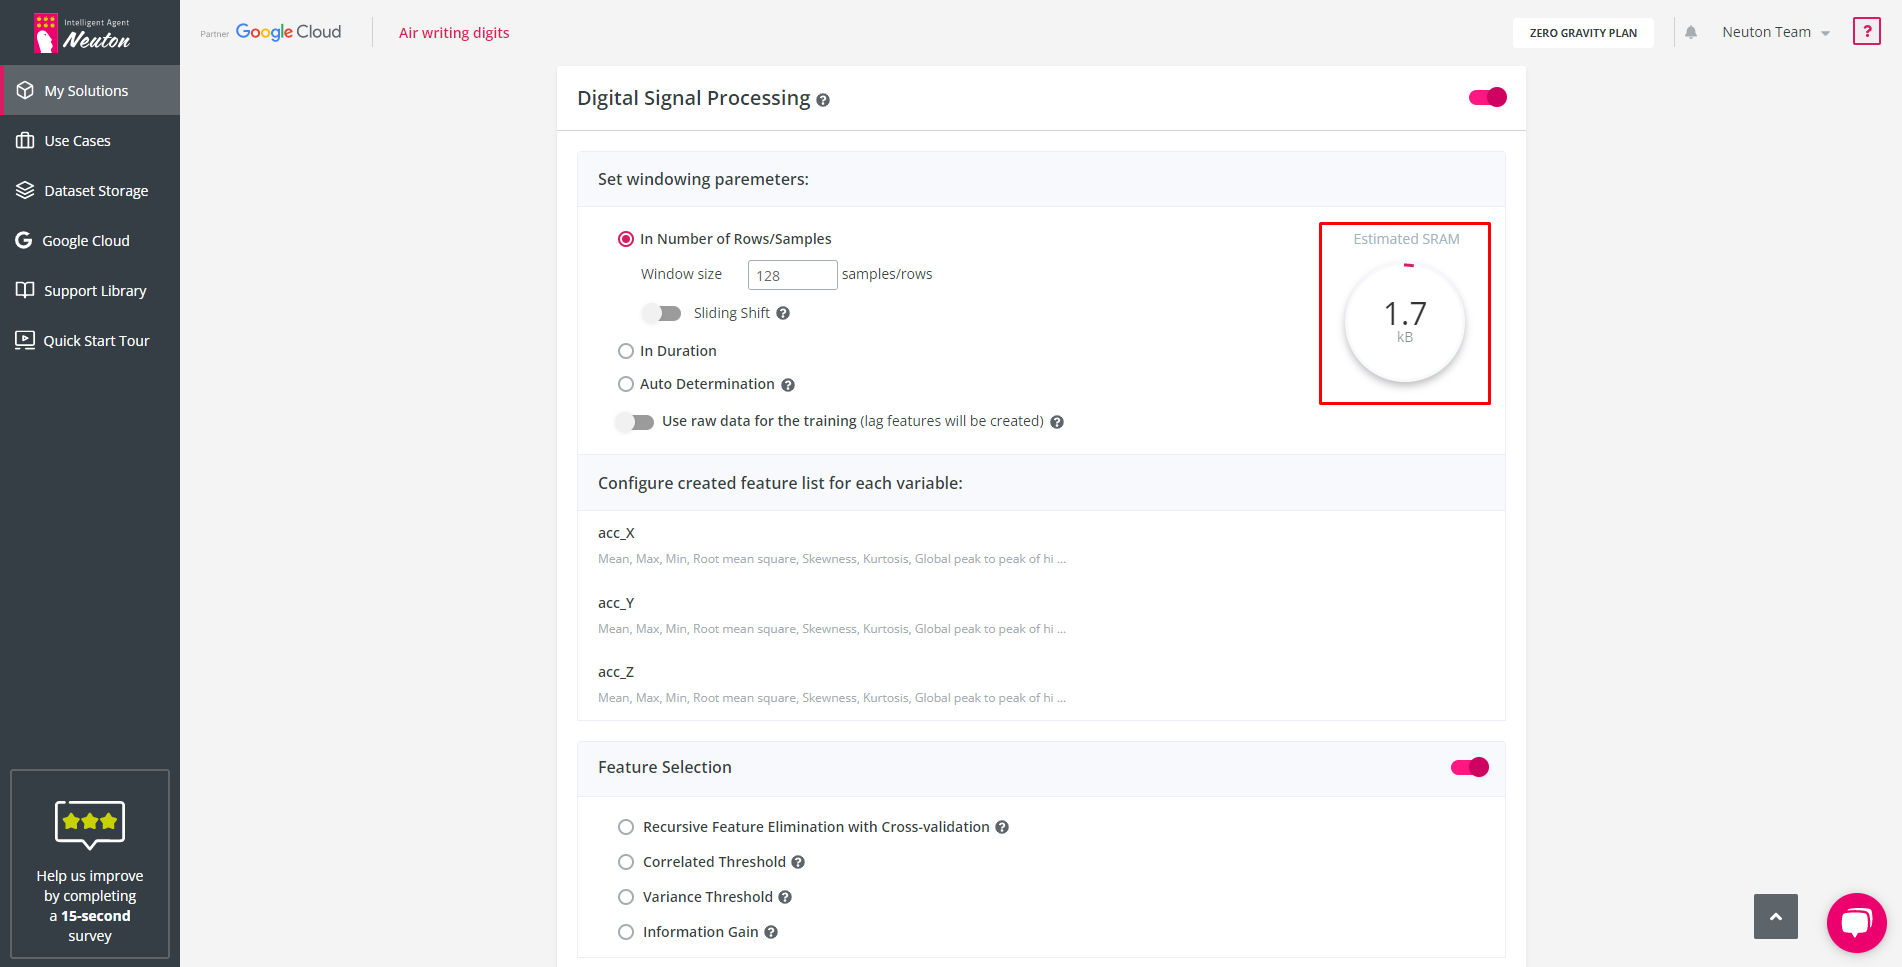Select the In Duration radio option
This screenshot has width=1902, height=967.
[626, 351]
